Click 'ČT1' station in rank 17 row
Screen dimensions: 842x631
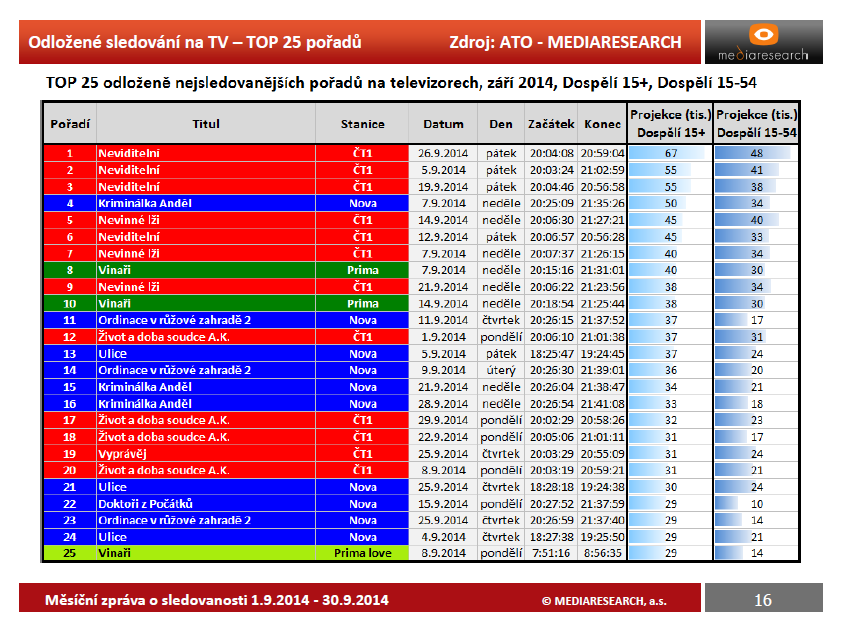(362, 420)
